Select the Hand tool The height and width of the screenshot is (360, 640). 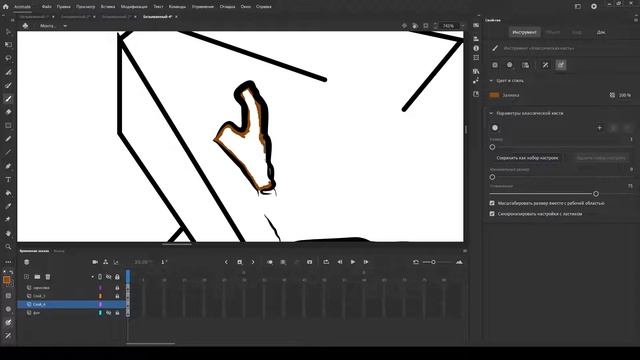point(8,233)
